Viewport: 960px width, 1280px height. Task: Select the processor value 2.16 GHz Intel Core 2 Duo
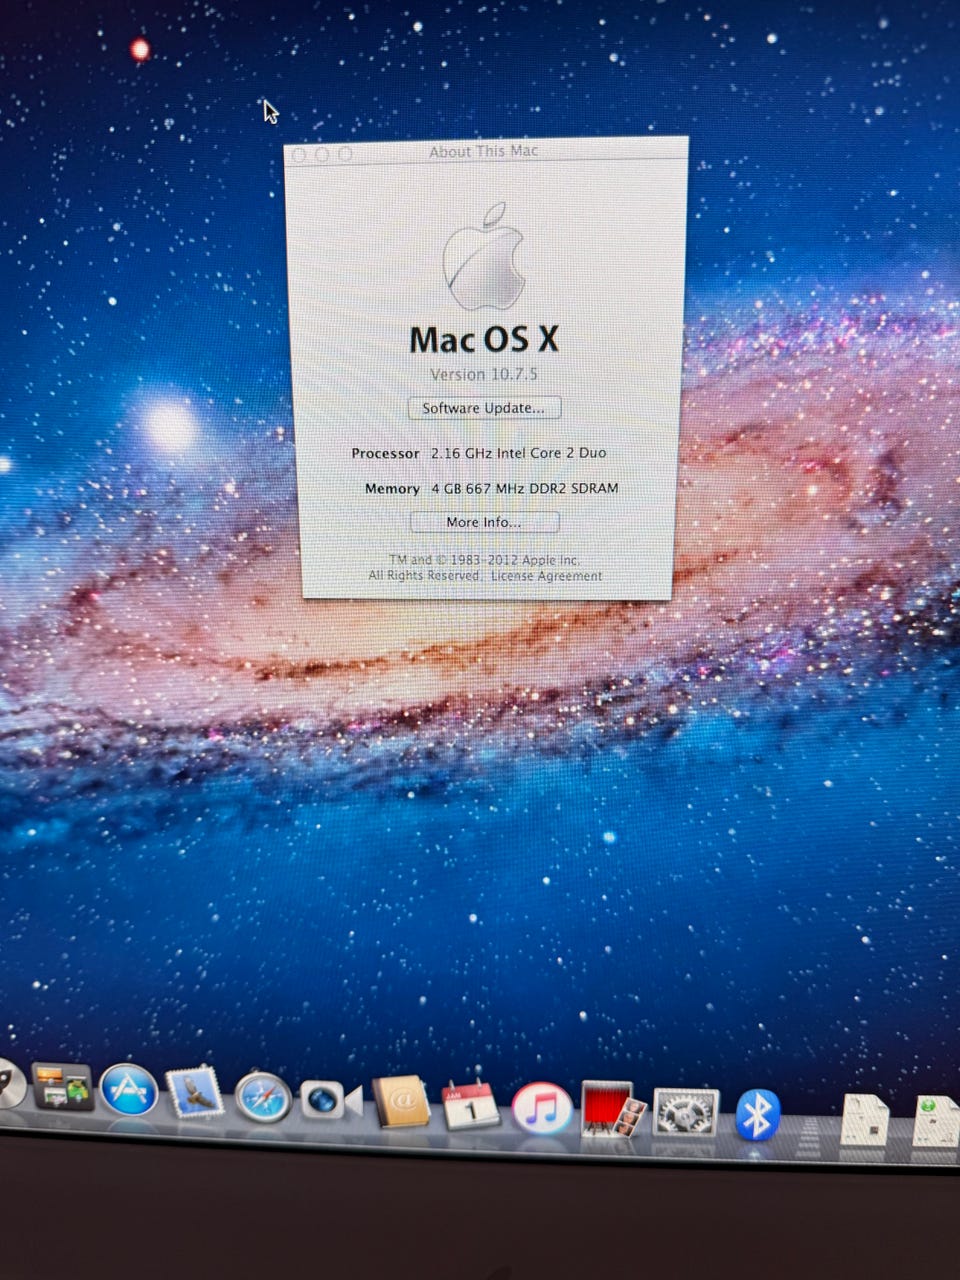[518, 453]
